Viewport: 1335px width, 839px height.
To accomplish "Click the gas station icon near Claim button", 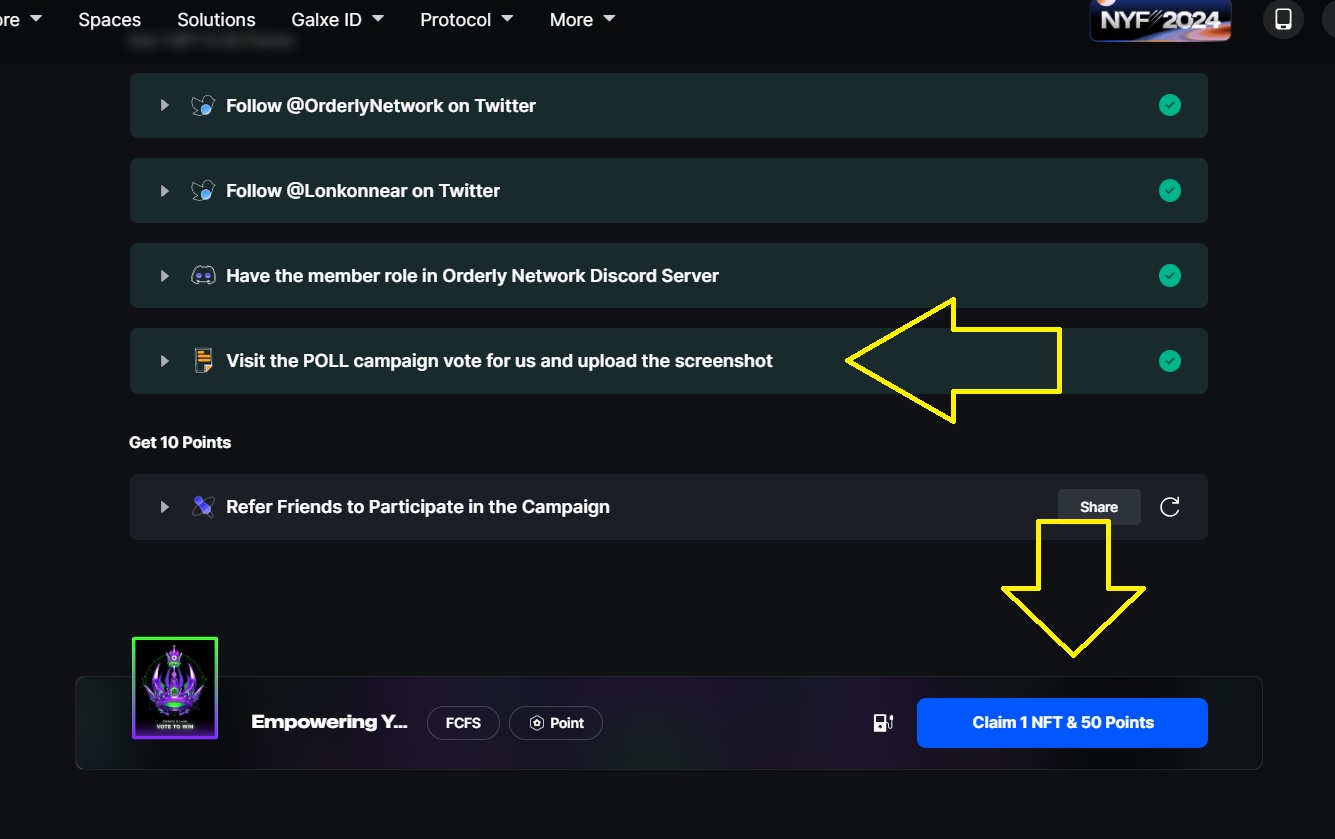I will point(883,723).
